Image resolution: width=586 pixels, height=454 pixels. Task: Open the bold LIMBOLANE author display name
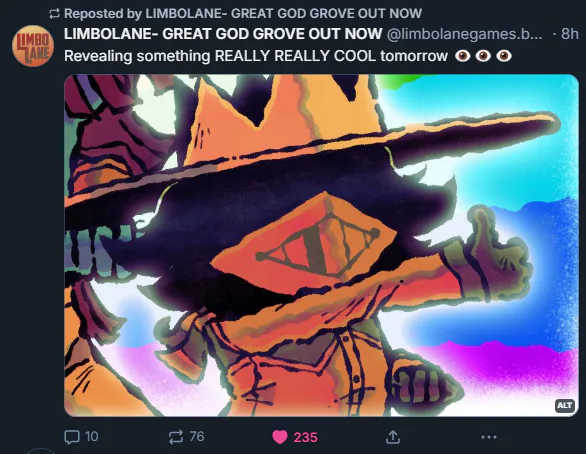pos(223,34)
